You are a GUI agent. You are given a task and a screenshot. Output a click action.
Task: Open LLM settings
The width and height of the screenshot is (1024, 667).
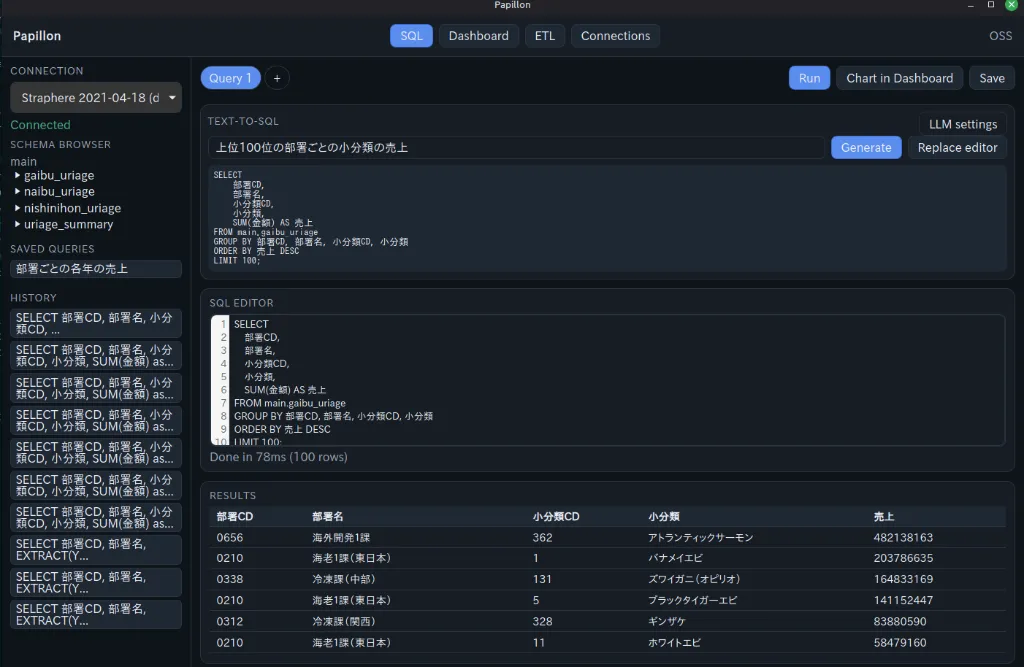click(x=963, y=124)
